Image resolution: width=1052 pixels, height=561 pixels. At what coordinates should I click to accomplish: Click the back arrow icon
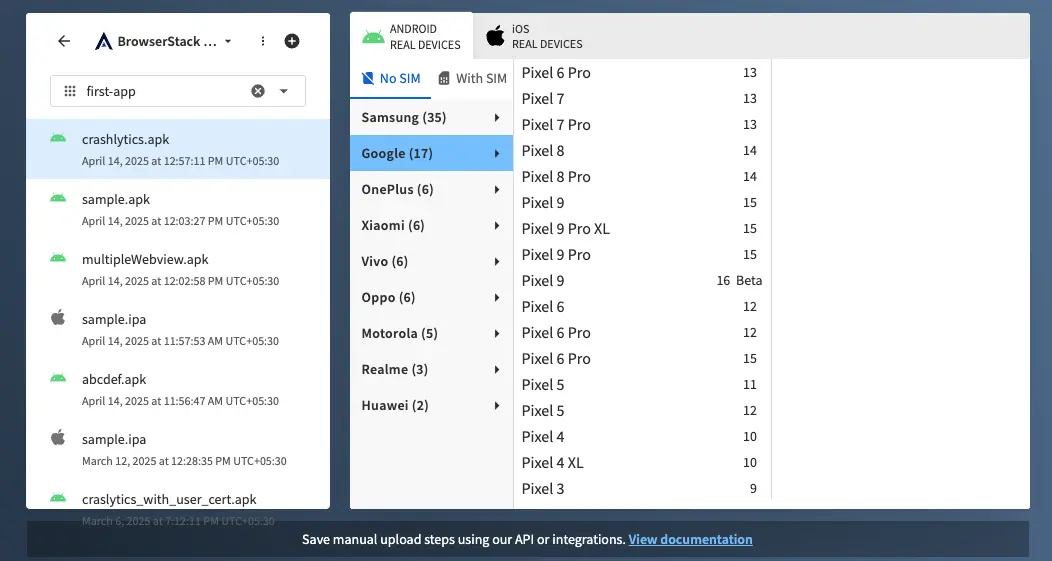(x=64, y=41)
